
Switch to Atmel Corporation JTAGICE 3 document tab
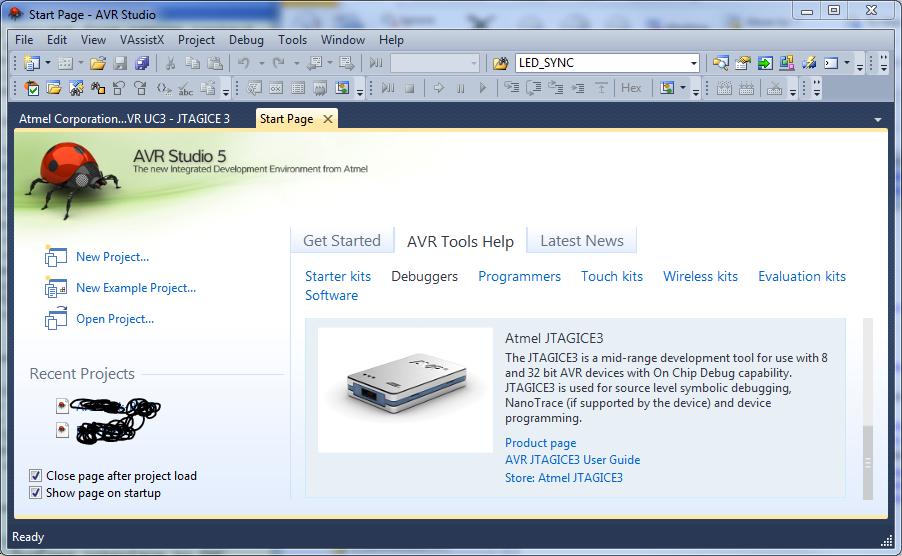124,119
